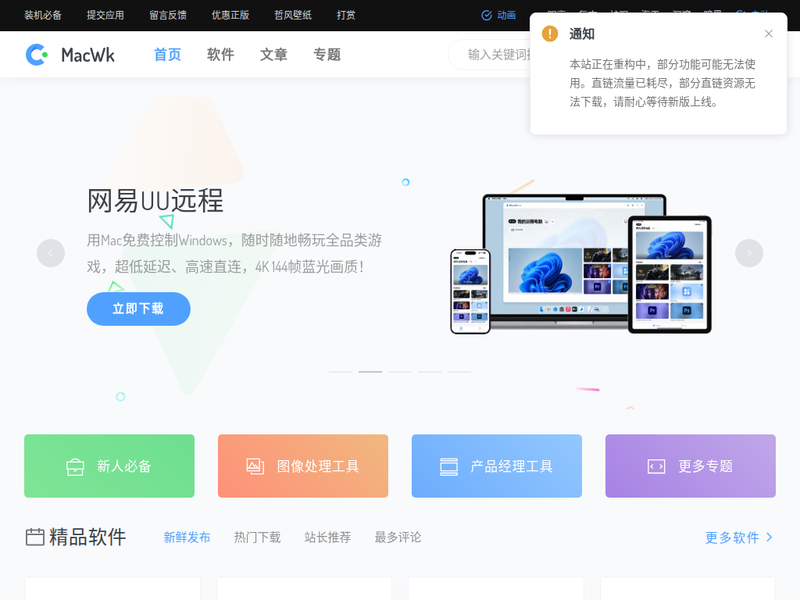
Task: Open 新人必备 briefcase category card
Action: (109, 466)
